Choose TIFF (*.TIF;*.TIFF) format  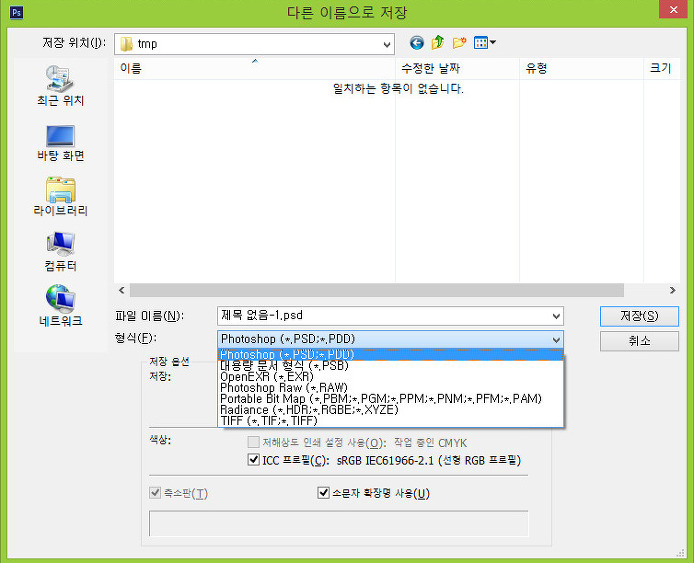pyautogui.click(x=390, y=421)
